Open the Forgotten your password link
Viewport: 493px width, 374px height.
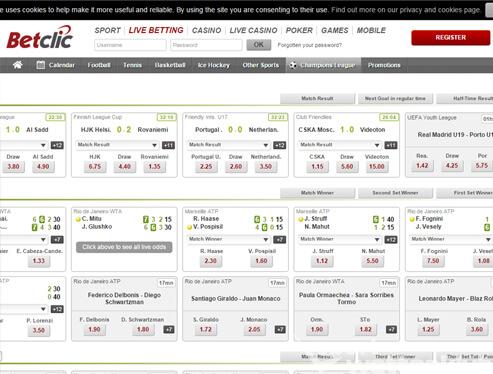(x=310, y=45)
